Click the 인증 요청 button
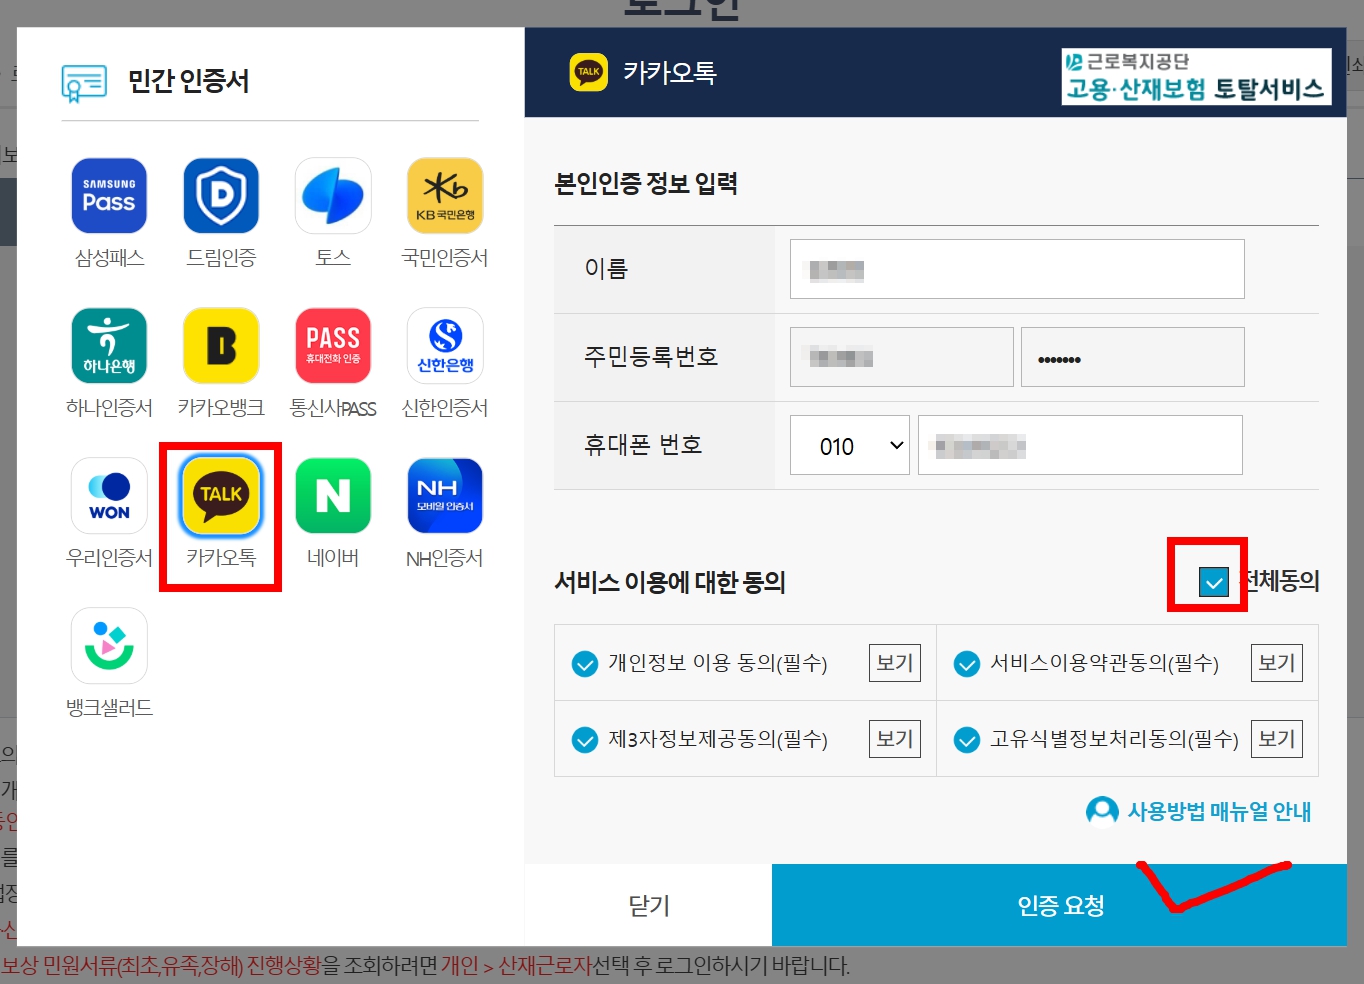Viewport: 1364px width, 984px height. coord(1060,905)
